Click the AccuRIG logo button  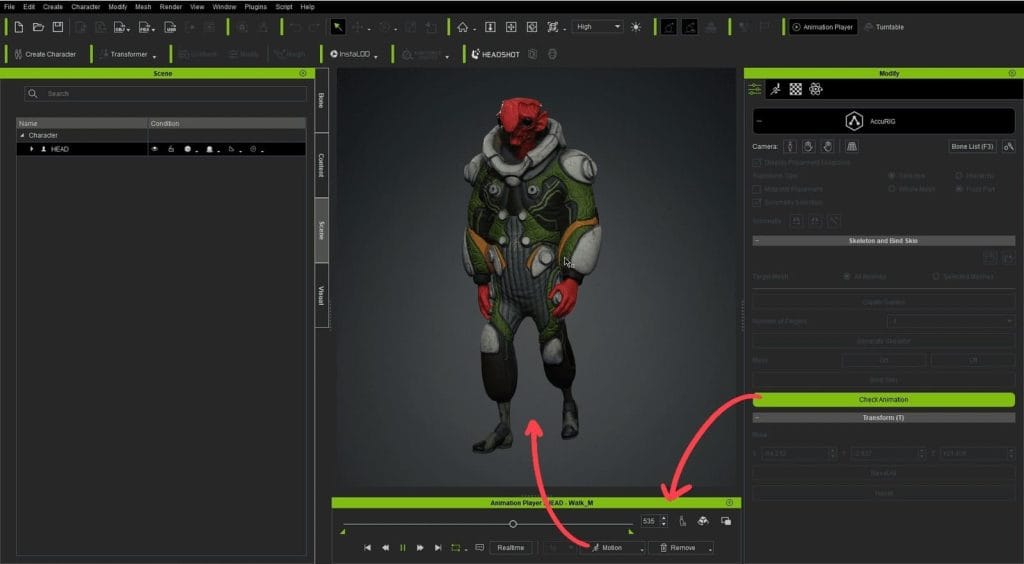tap(854, 121)
